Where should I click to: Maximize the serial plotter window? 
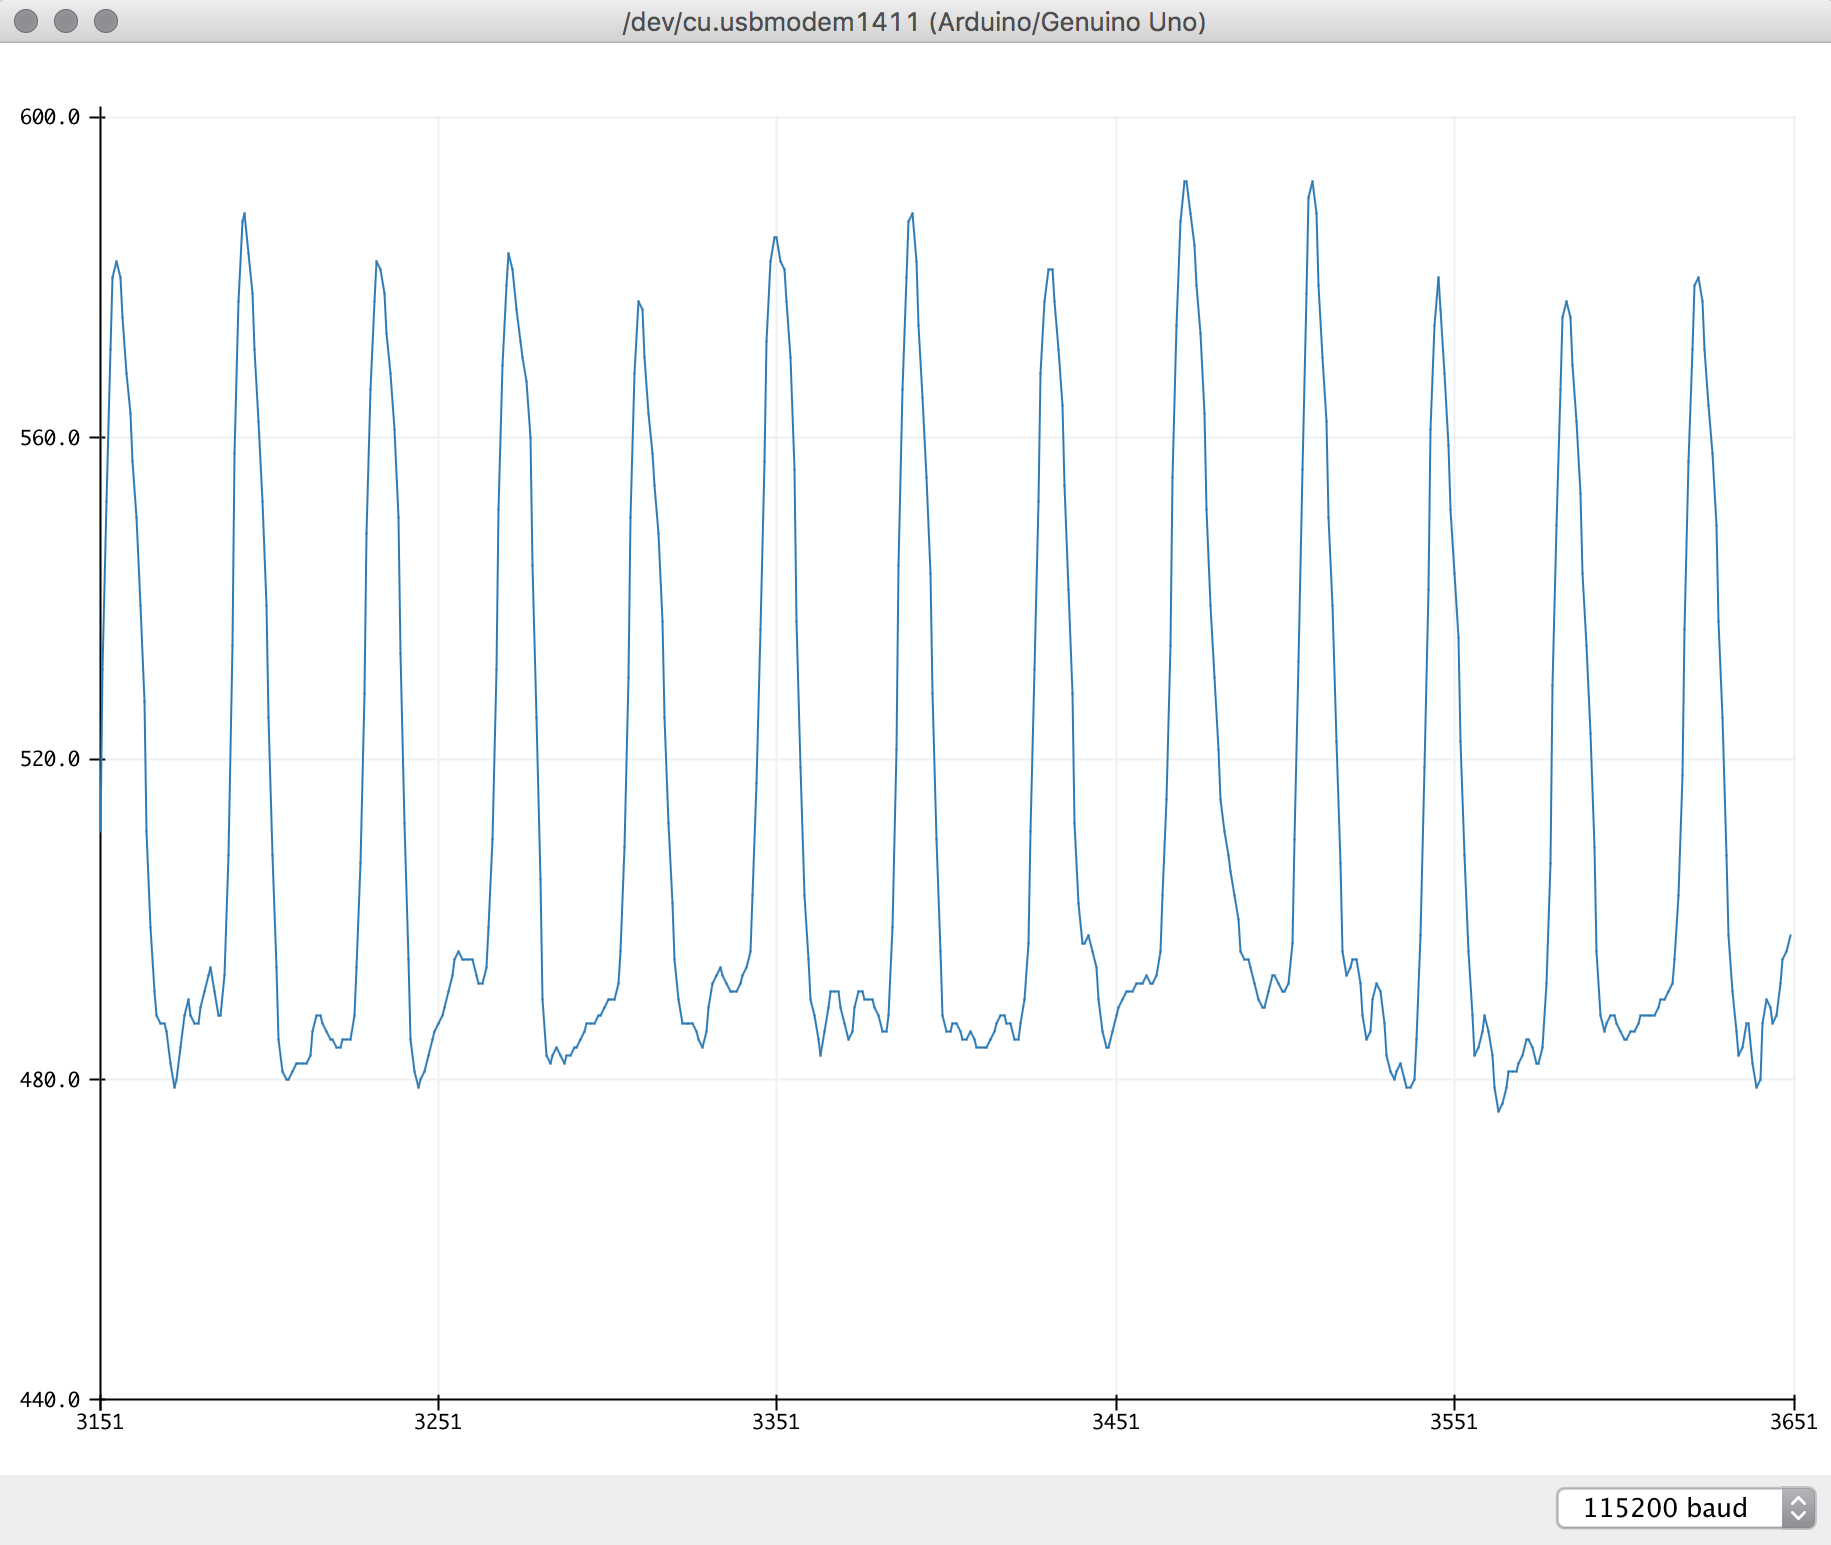pos(106,21)
